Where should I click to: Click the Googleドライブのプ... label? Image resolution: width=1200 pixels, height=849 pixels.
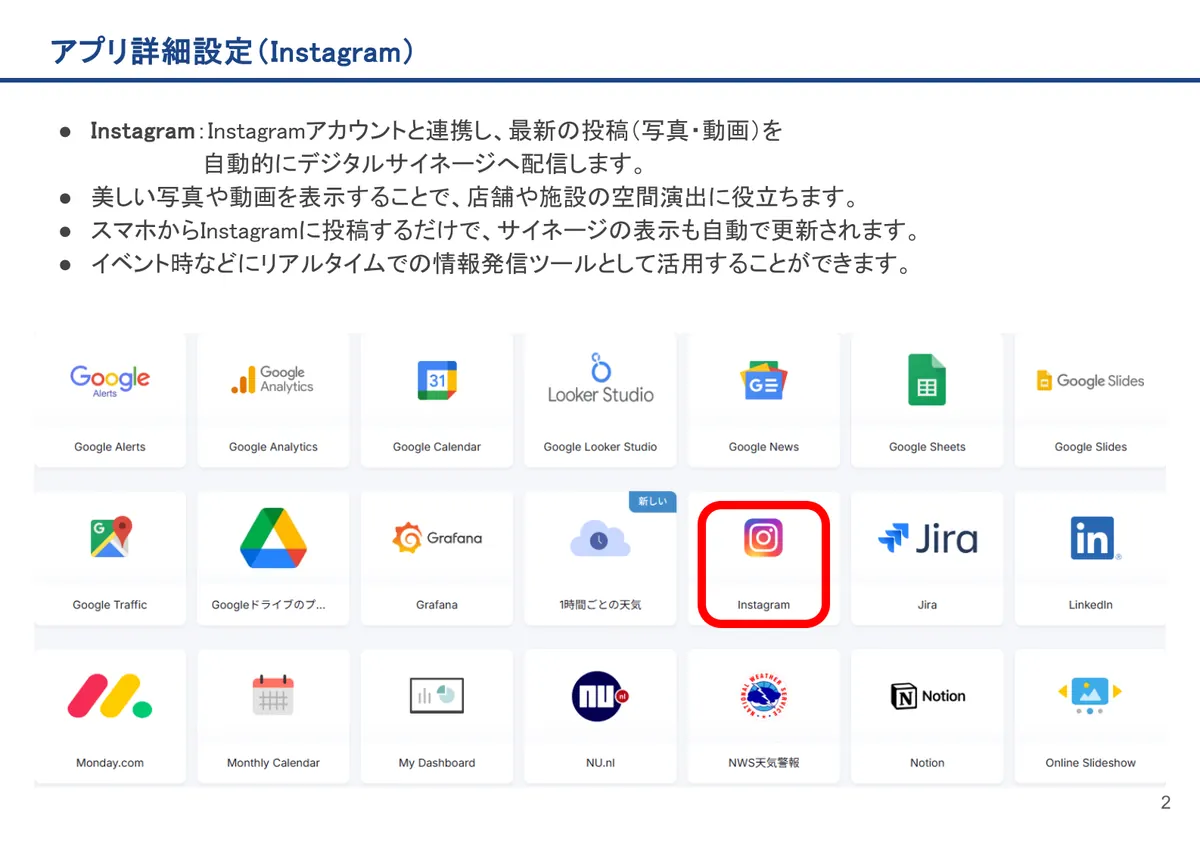[x=268, y=605]
